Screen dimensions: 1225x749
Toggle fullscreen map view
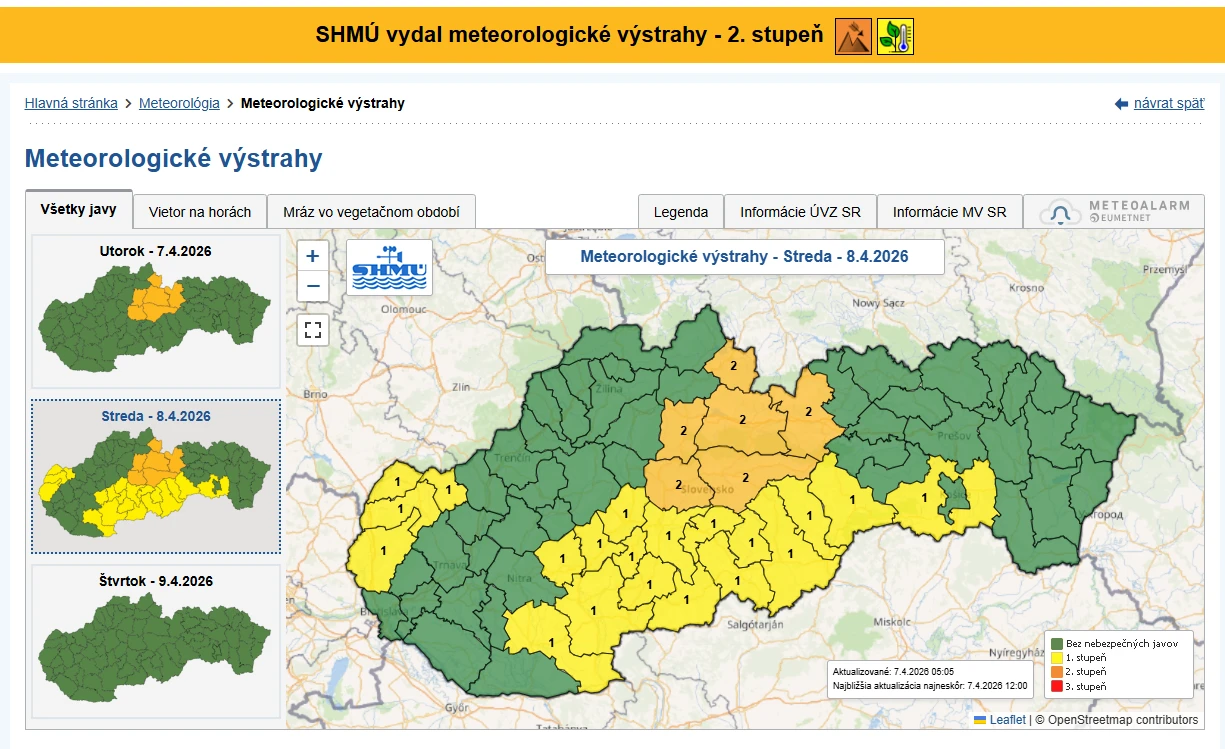tap(313, 329)
